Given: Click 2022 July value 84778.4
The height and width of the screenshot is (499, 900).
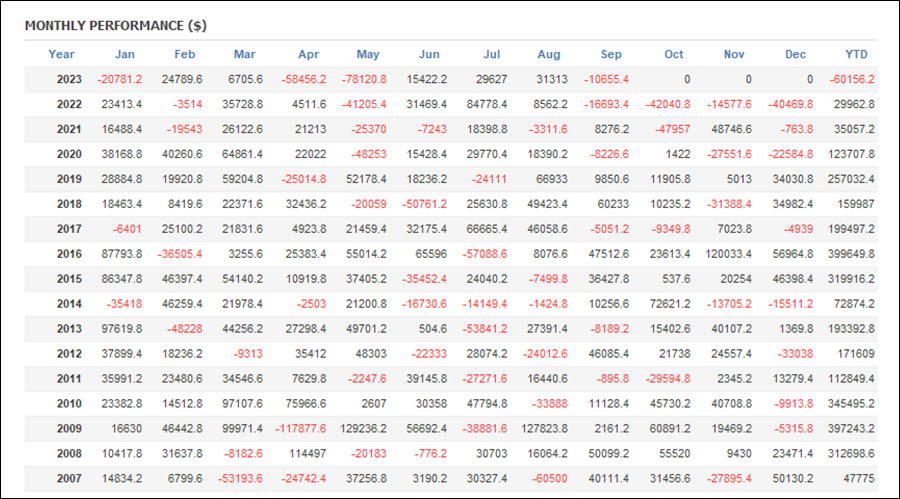Looking at the screenshot, I should [x=486, y=104].
